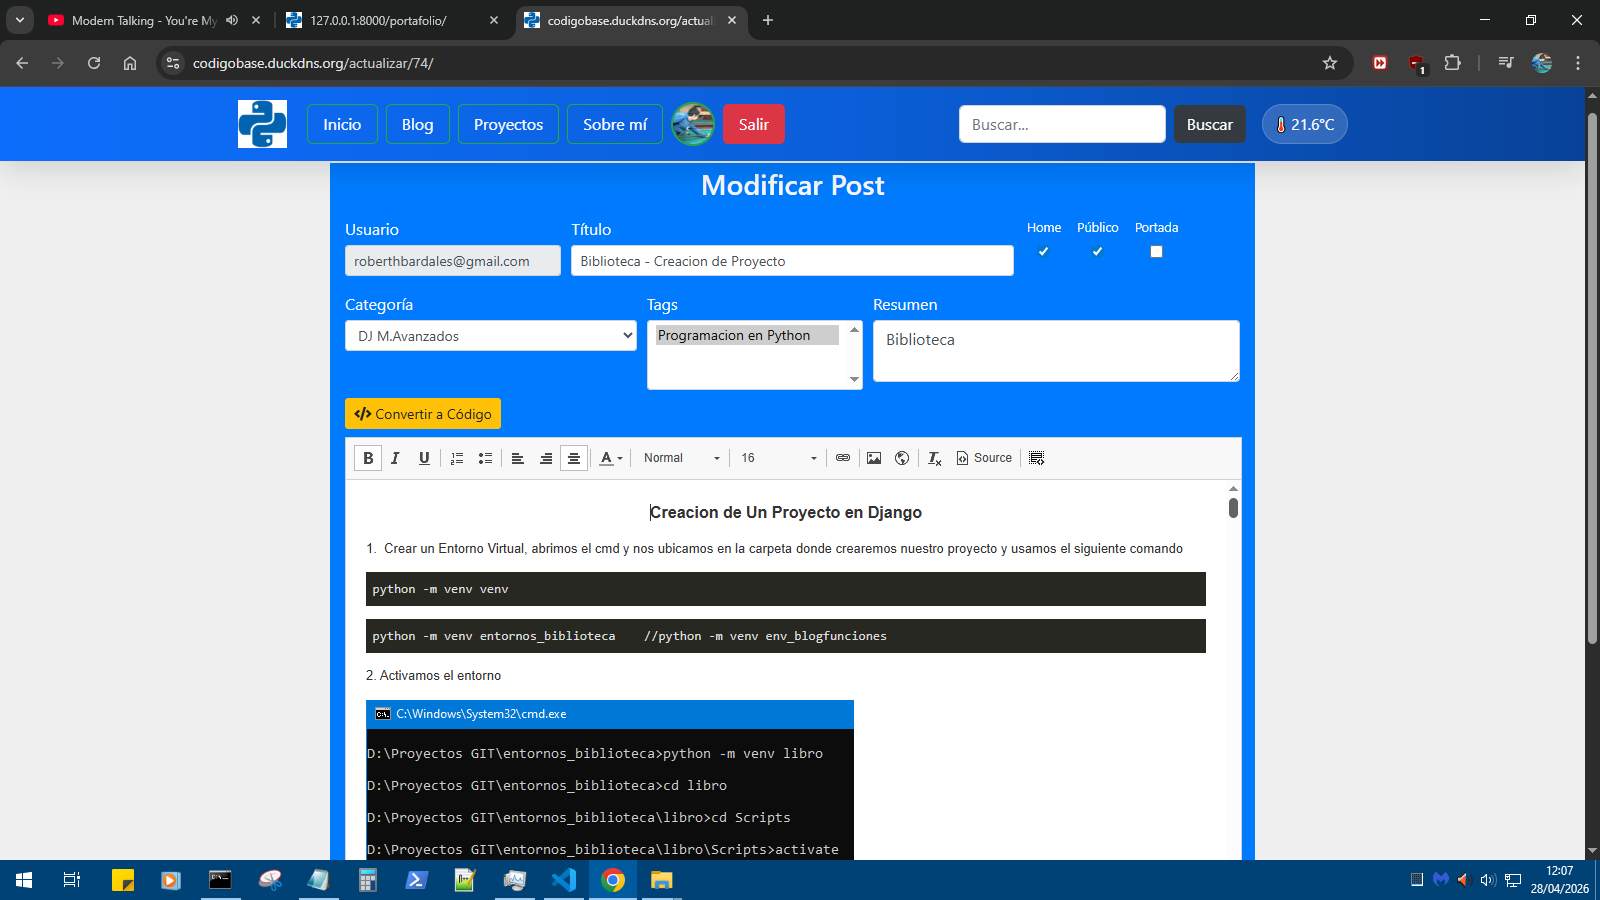Click in the Buscar search field
The width and height of the screenshot is (1600, 900).
pos(1062,124)
